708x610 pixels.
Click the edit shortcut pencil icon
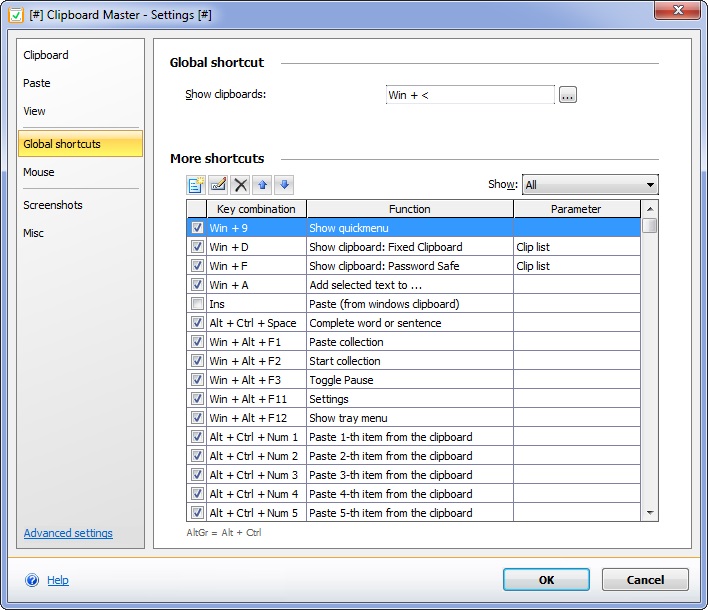click(x=218, y=185)
